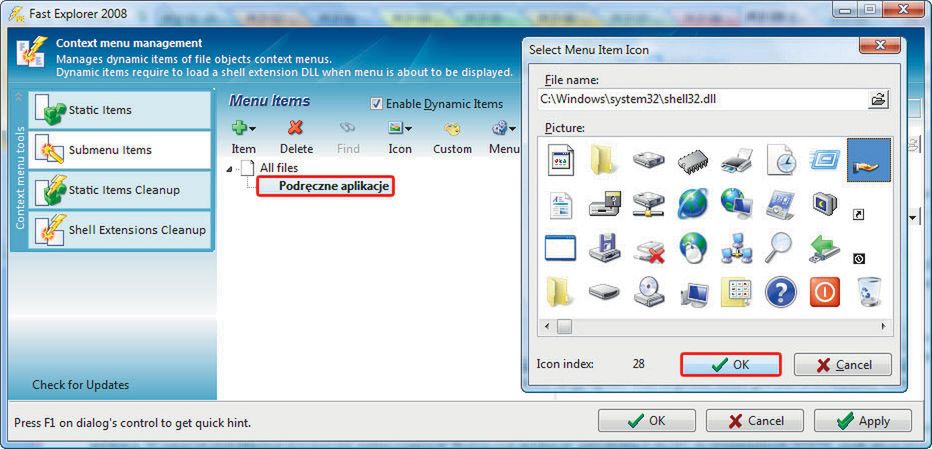Select the program document icon with colored dots
Image resolution: width=932 pixels, height=449 pixels.
[561, 159]
